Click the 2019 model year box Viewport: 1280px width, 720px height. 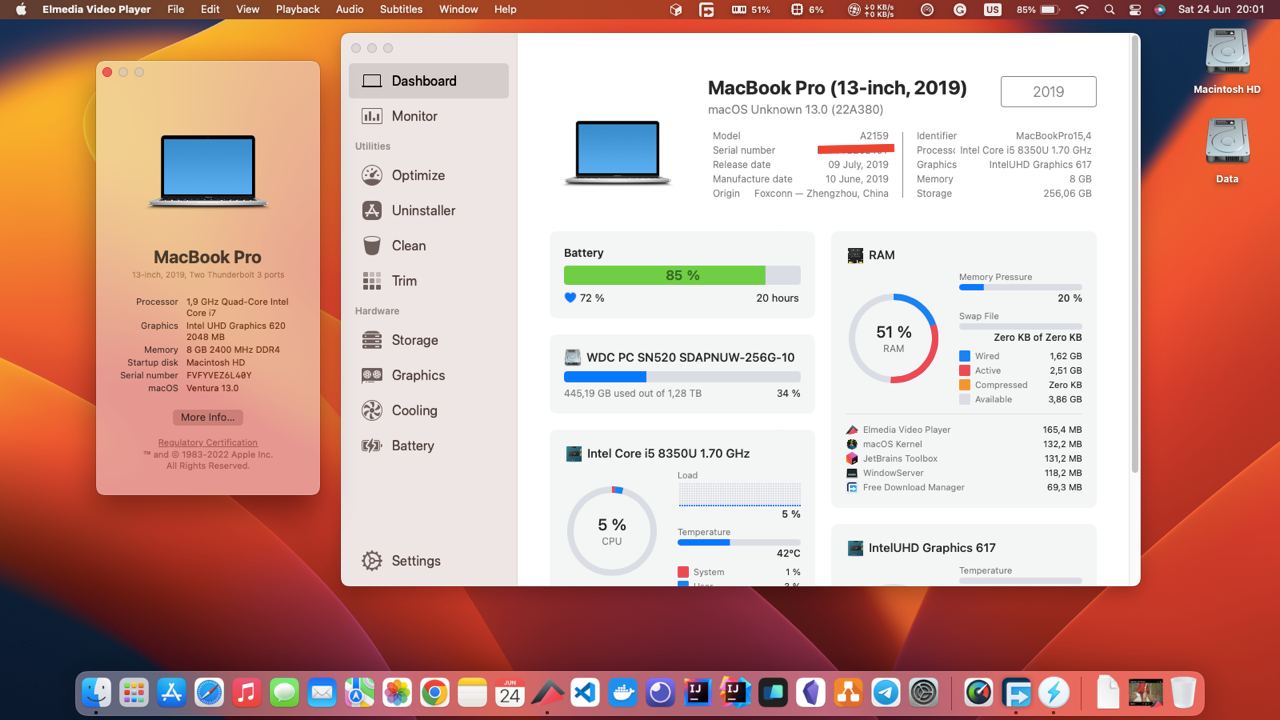click(x=1048, y=91)
